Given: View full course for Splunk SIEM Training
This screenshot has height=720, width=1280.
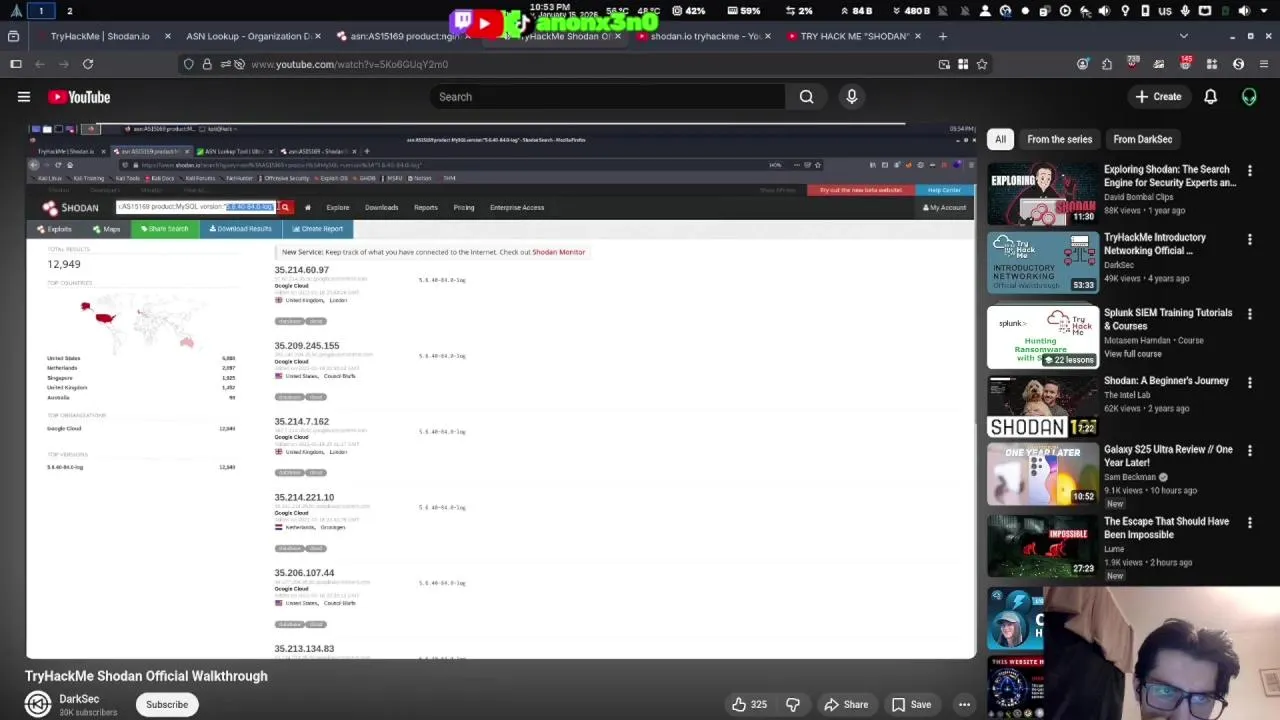Looking at the screenshot, I should click(x=1133, y=354).
